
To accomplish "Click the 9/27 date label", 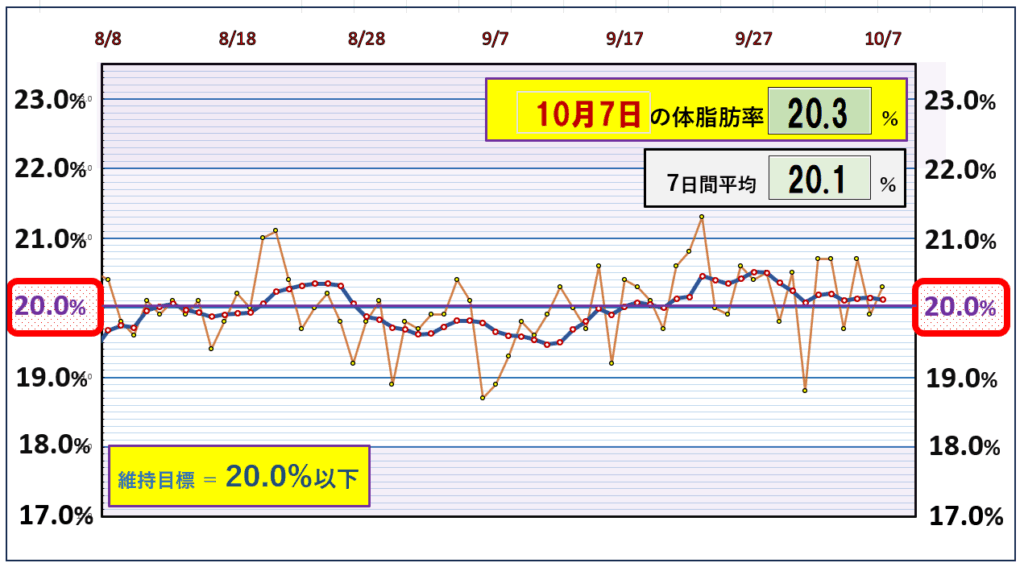I will coord(753,39).
